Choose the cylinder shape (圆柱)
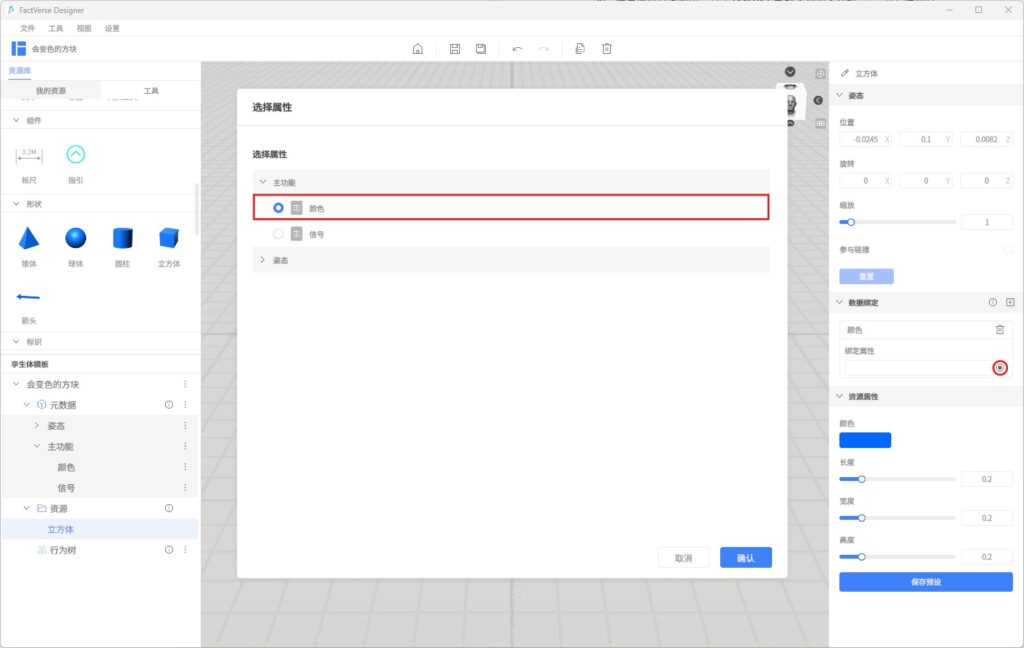The image size is (1024, 648). click(x=122, y=238)
